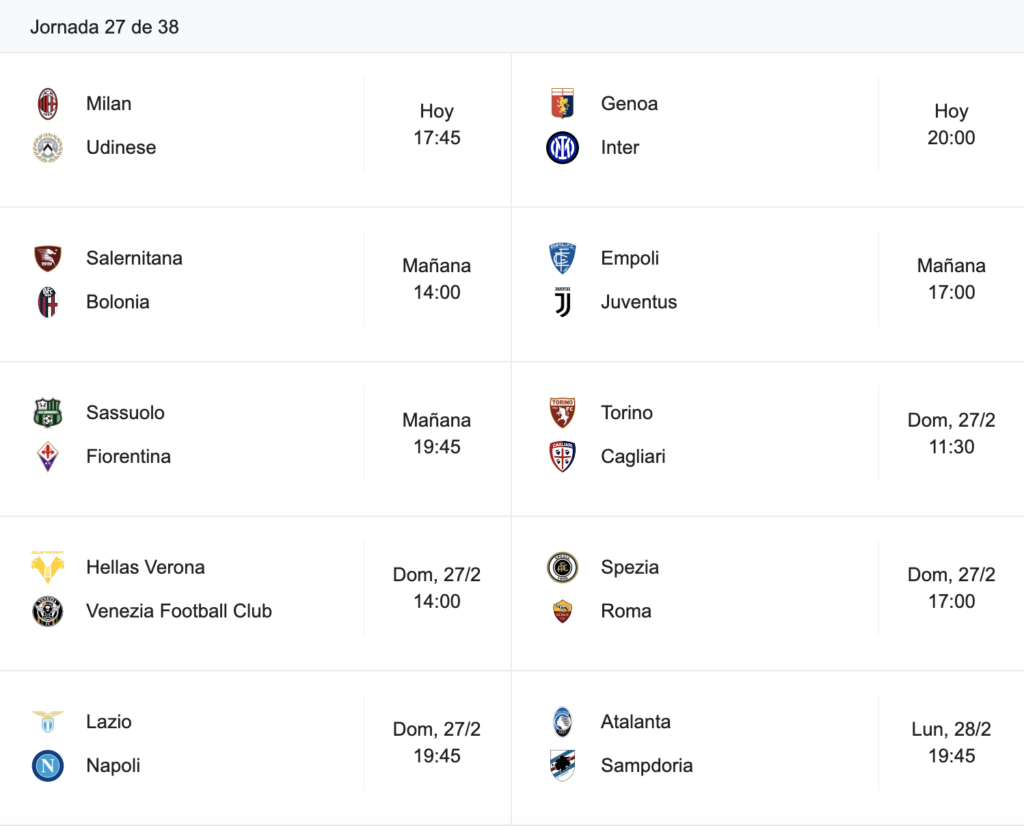
Task: Open the Venezia Football Club name
Action: click(x=179, y=611)
